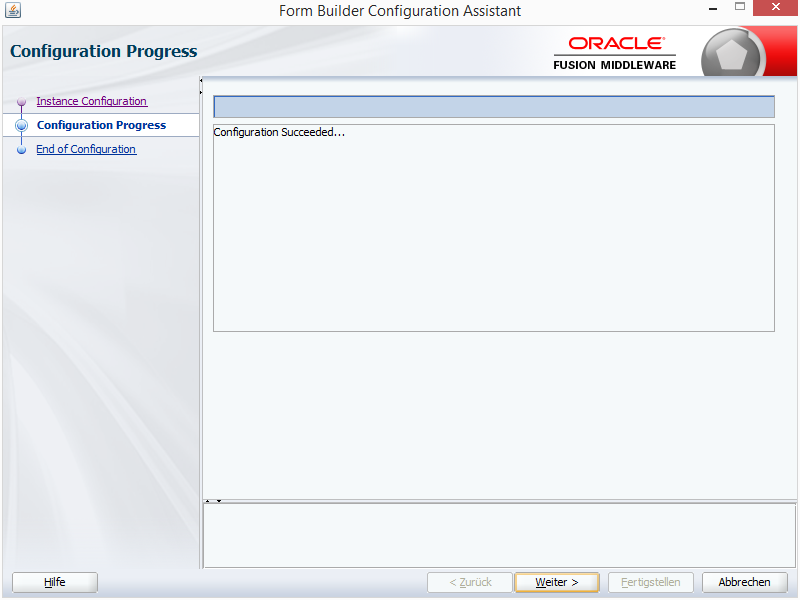Click the Hilfe button
Image resolution: width=800 pixels, height=600 pixels.
55,582
